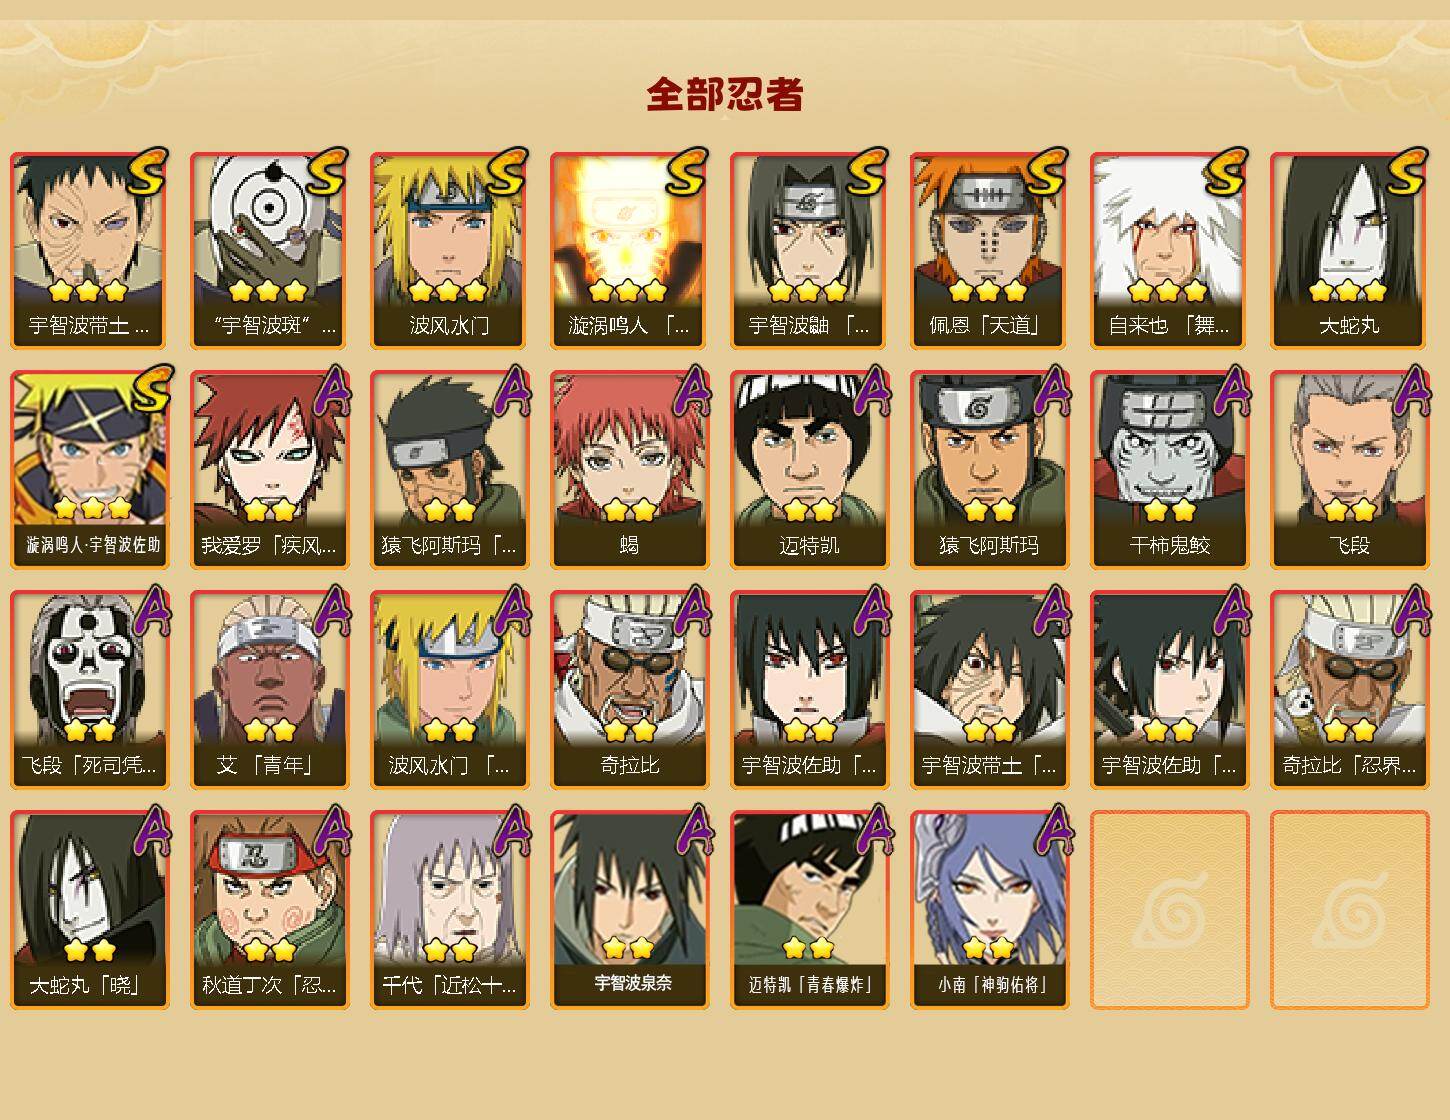This screenshot has height=1120, width=1450.
Task: Select the 波风水门 S-rank ninja card
Action: [x=449, y=250]
